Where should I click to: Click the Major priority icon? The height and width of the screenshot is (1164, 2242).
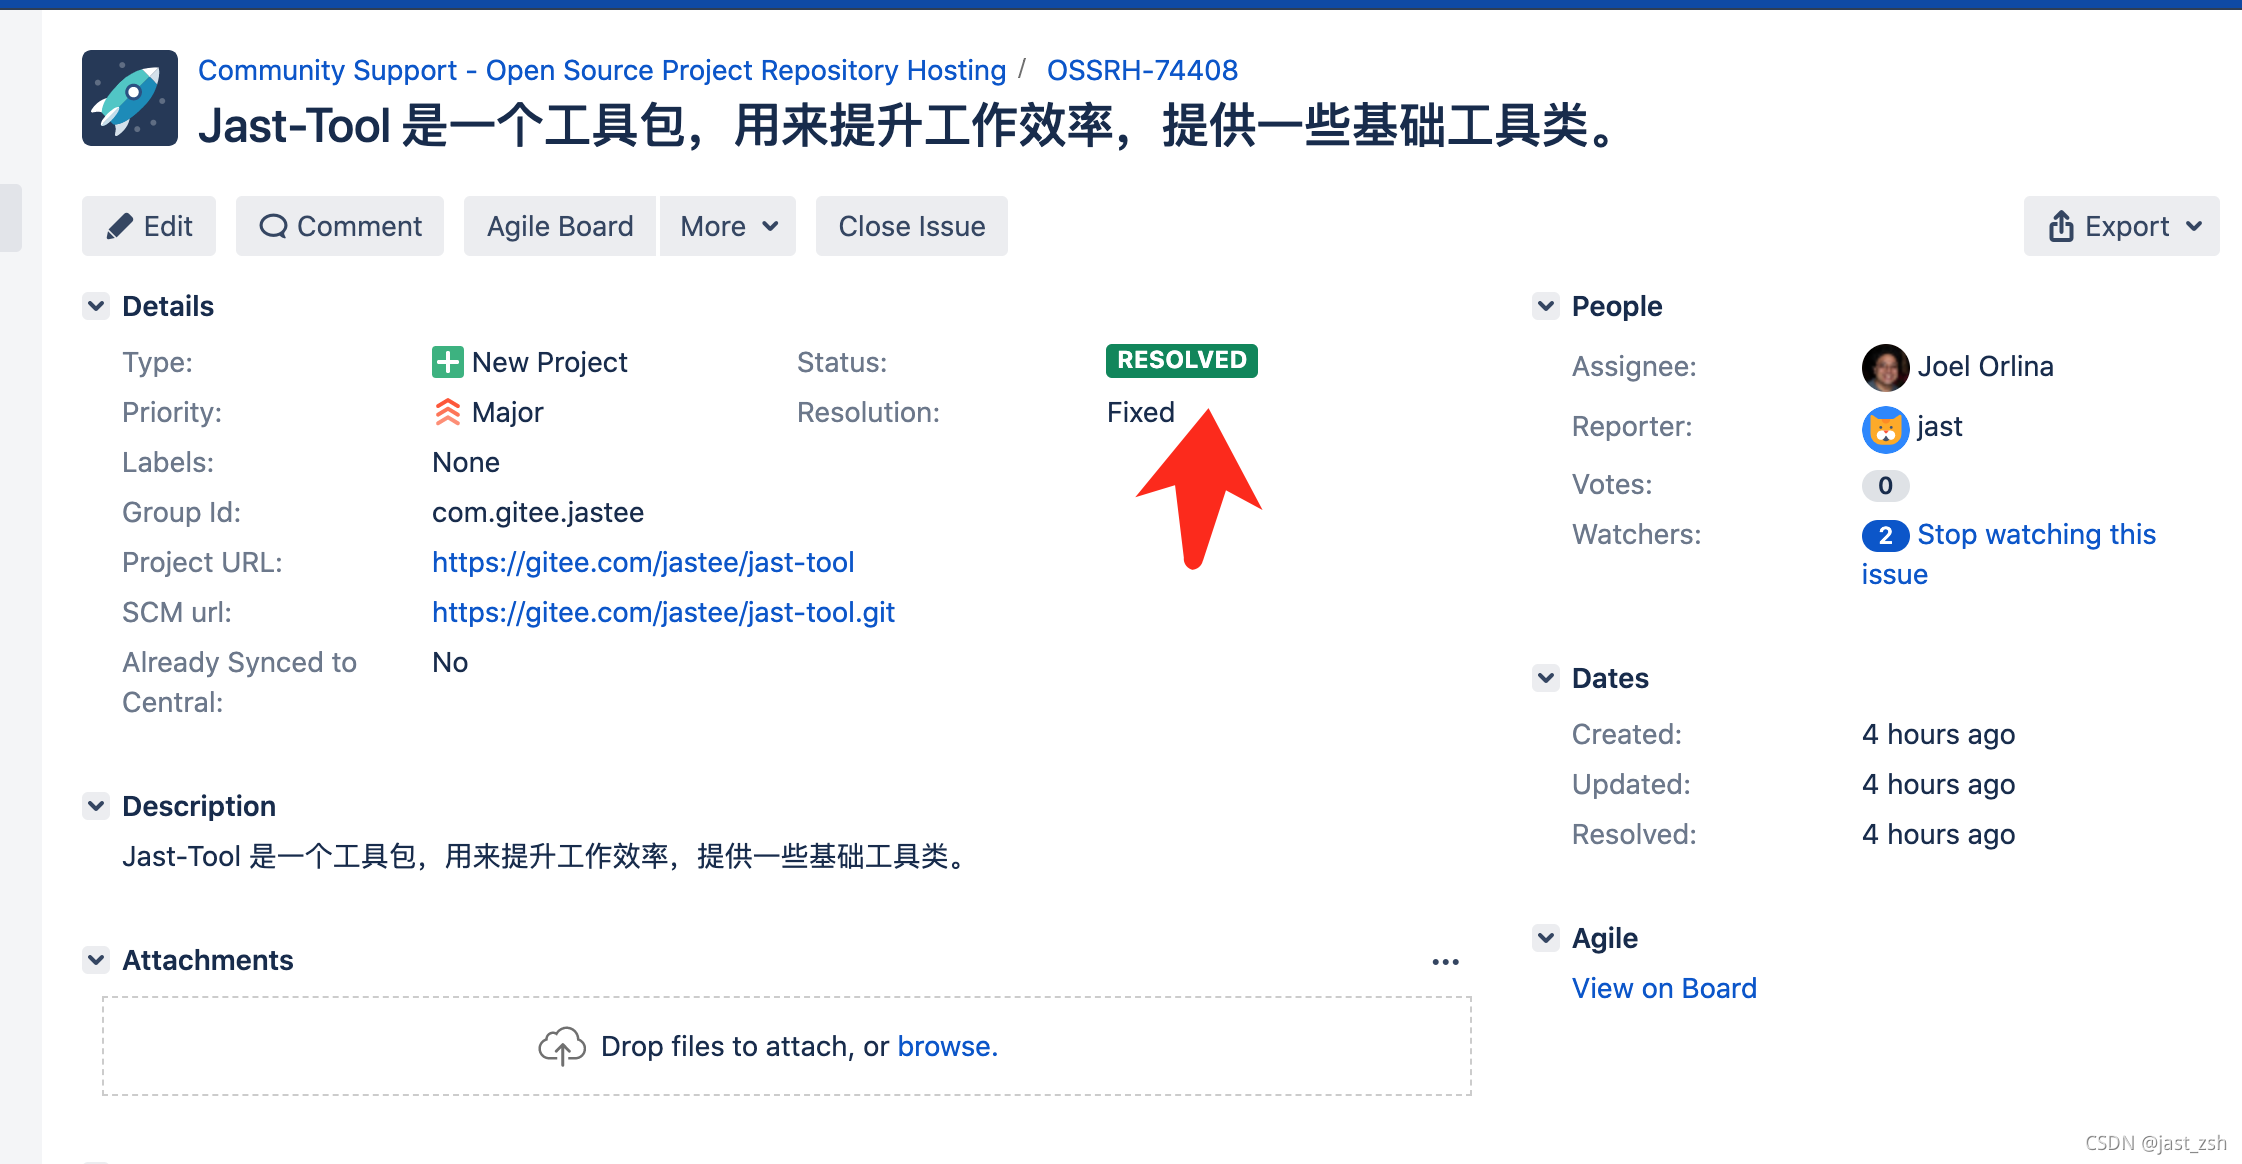447,412
